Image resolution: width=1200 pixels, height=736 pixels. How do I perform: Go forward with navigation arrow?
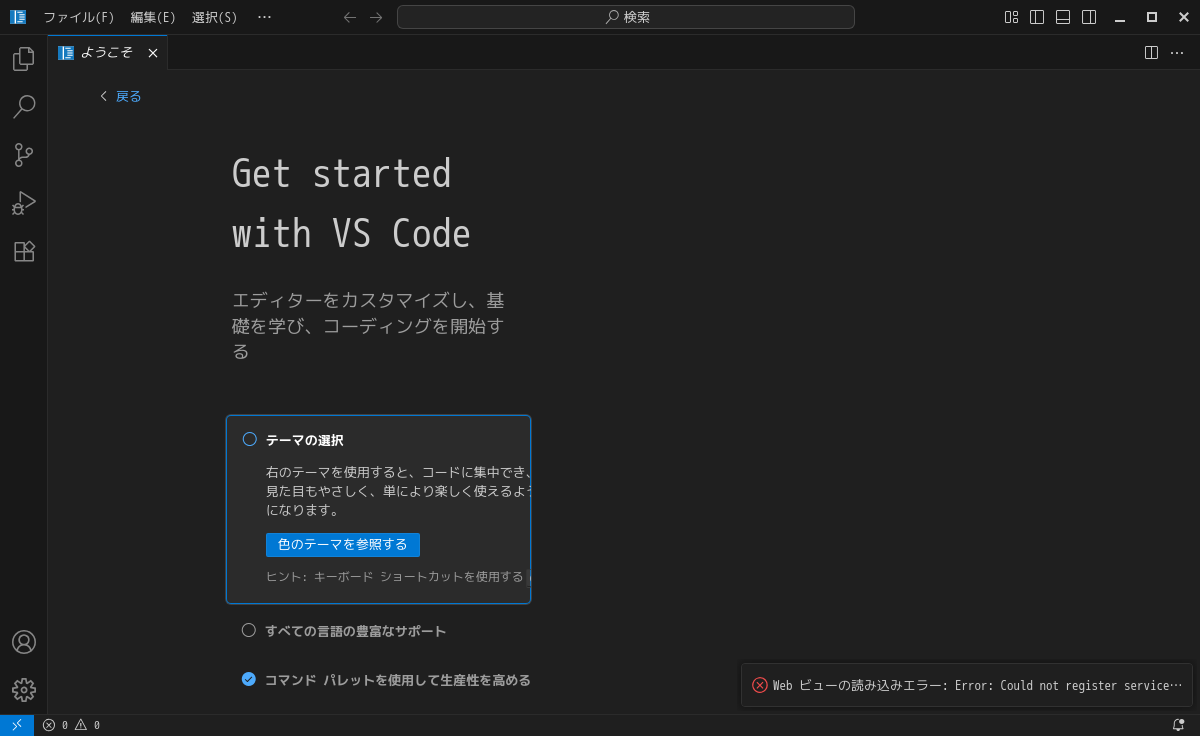point(376,17)
